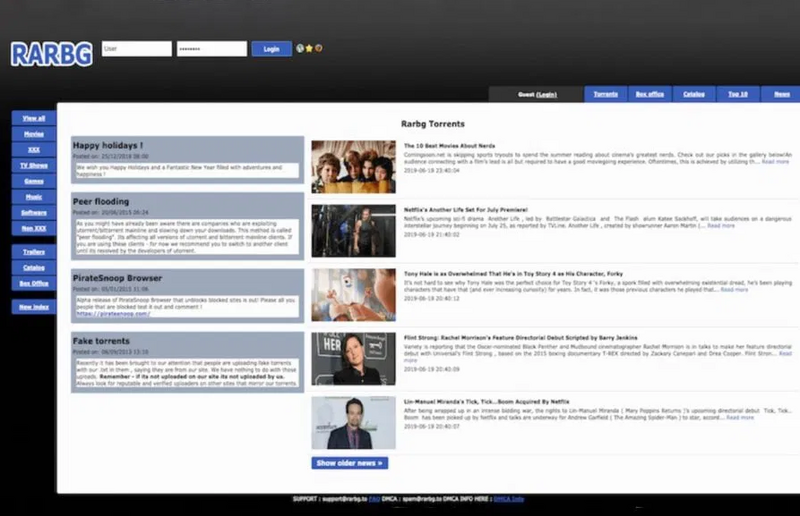Click the 'Happy holidays !' announcement title

[108, 145]
